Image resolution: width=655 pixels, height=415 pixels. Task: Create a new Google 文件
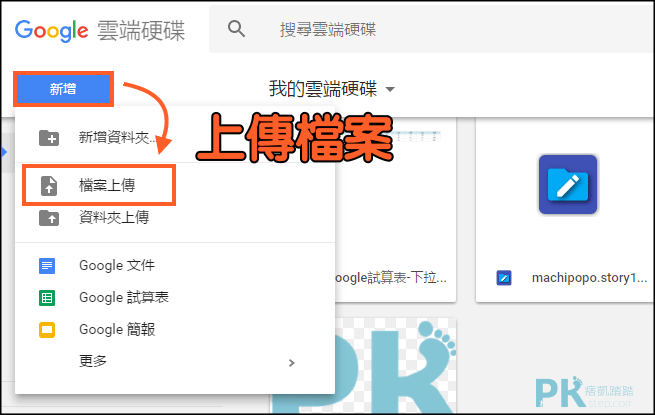[x=117, y=265]
